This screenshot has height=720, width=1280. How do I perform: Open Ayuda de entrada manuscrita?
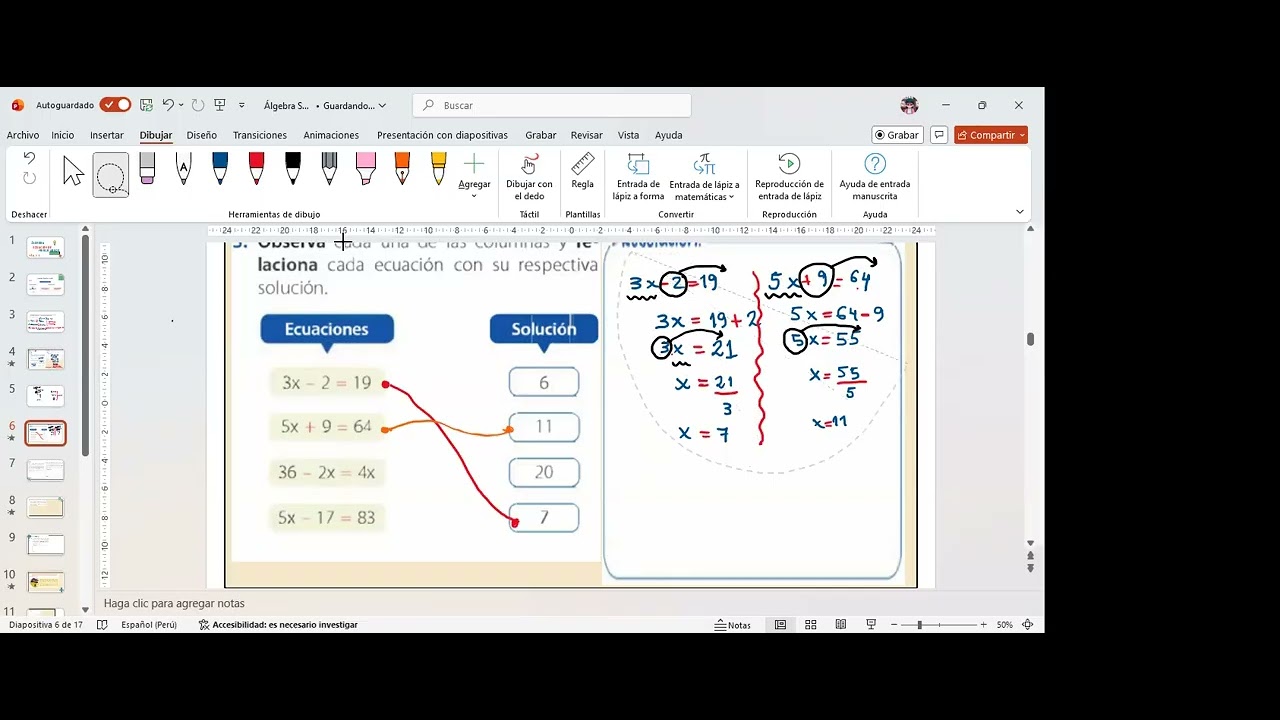point(875,177)
